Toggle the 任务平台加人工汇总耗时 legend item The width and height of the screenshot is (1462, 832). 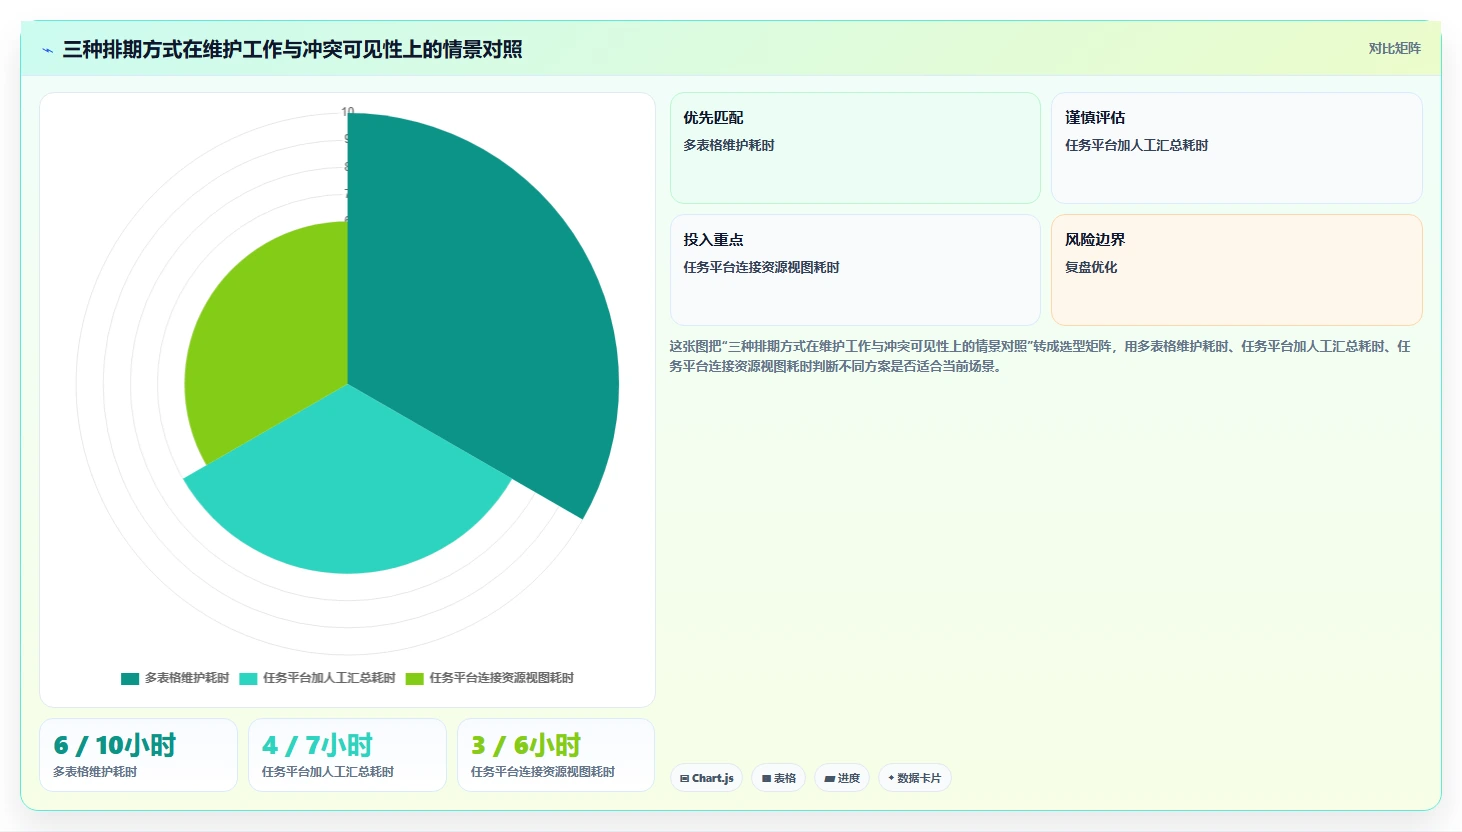point(317,678)
